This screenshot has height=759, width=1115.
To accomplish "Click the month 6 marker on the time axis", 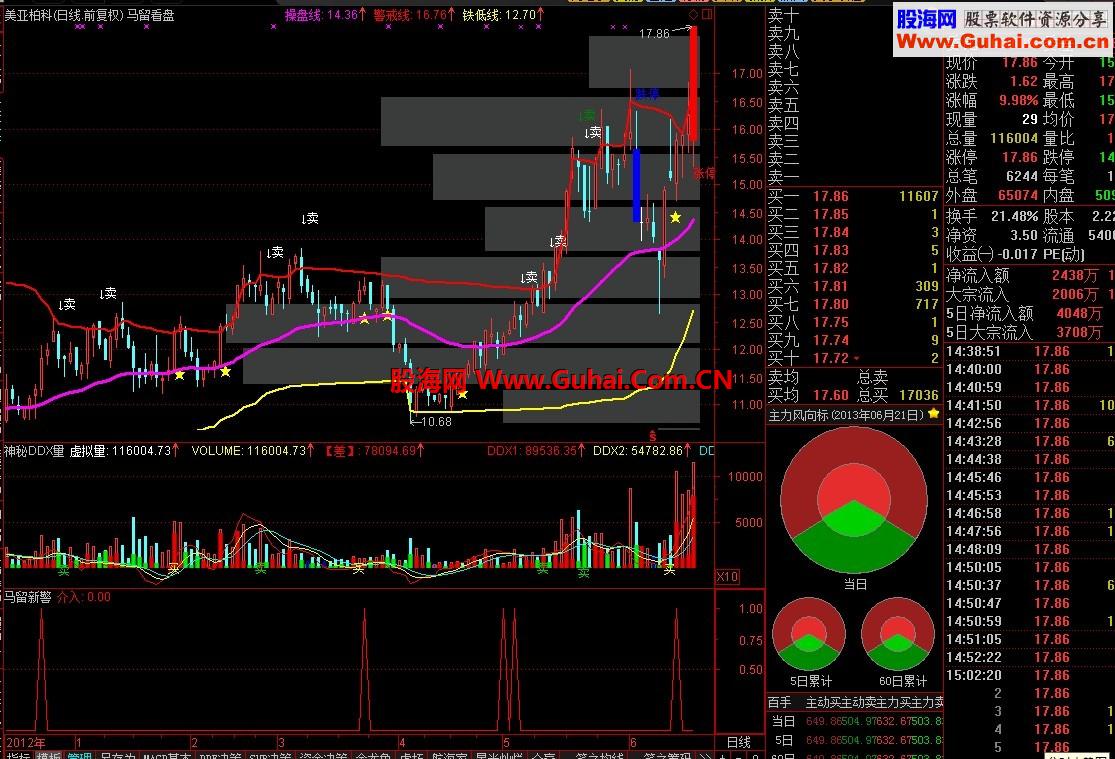I will [x=633, y=743].
